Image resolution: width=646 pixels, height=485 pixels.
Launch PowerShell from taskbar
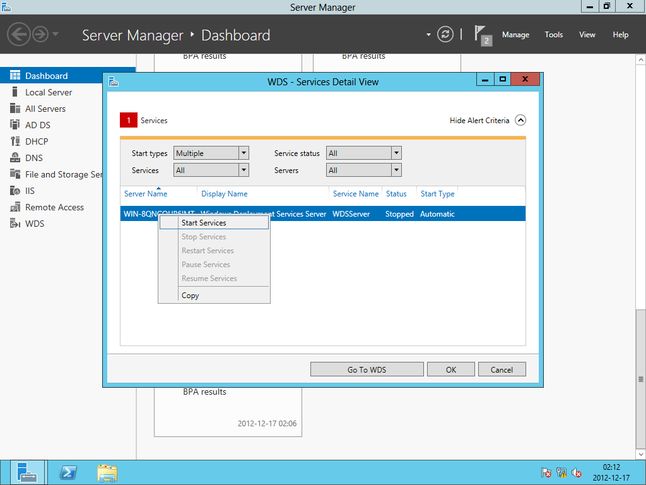point(68,472)
